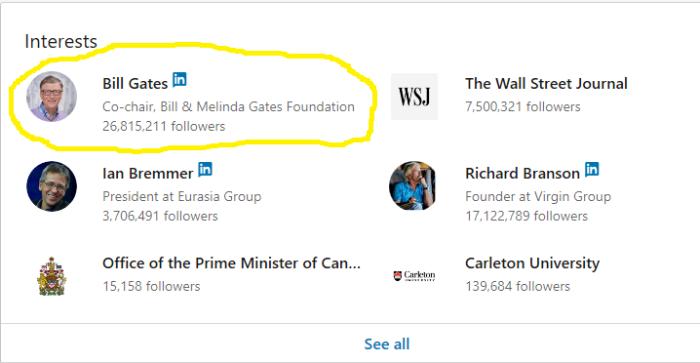
Task: Click the LinkedIn influencer badge beside Richard Branson
Action: pos(592,169)
